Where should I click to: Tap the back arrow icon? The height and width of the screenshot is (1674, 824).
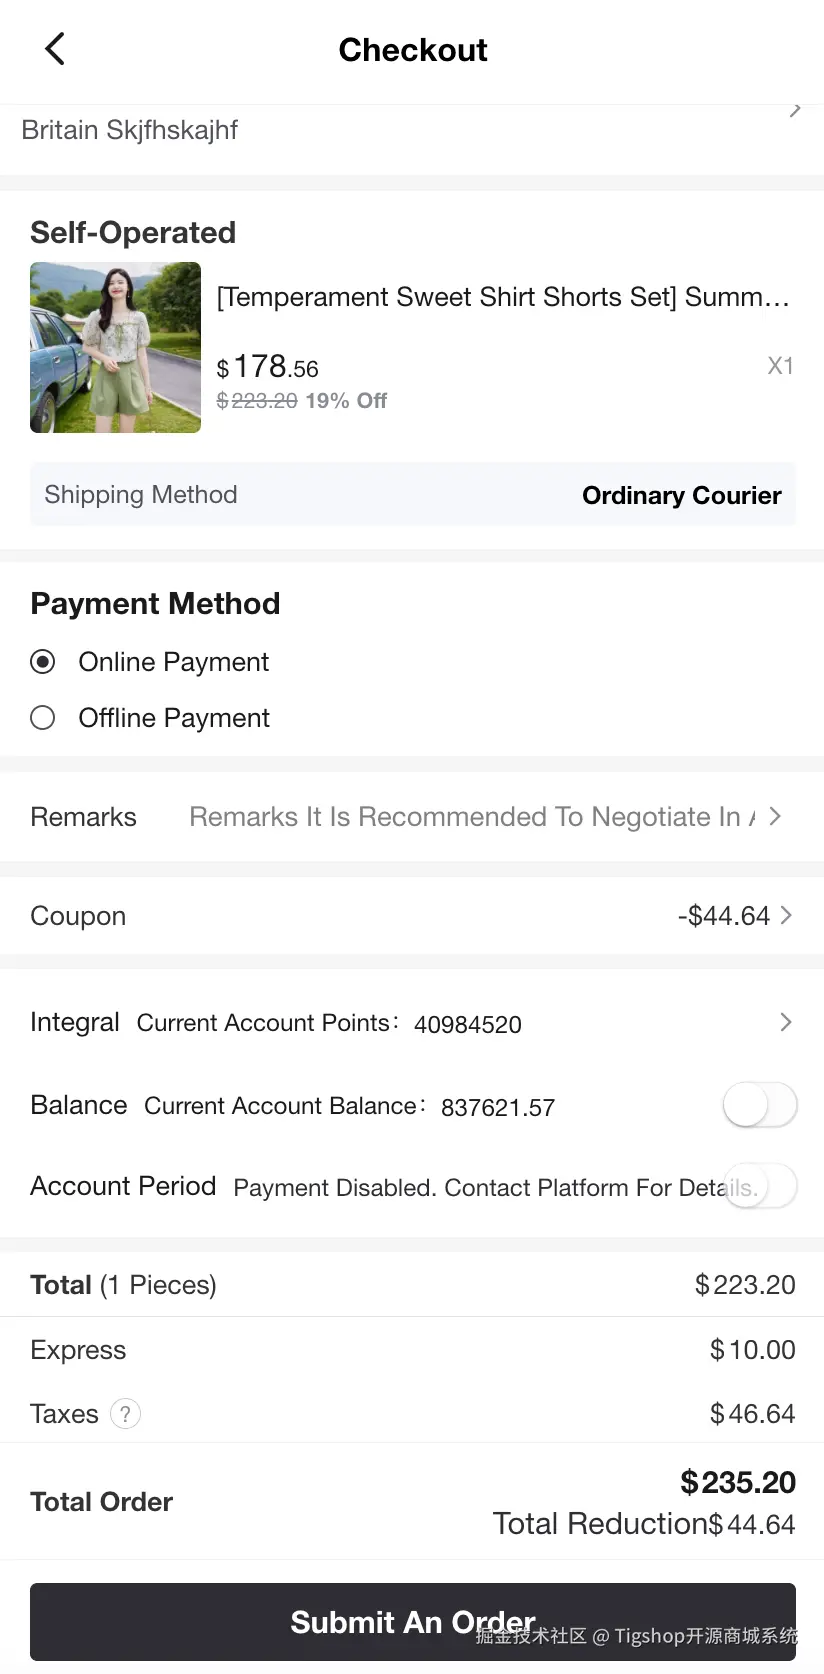tap(55, 49)
